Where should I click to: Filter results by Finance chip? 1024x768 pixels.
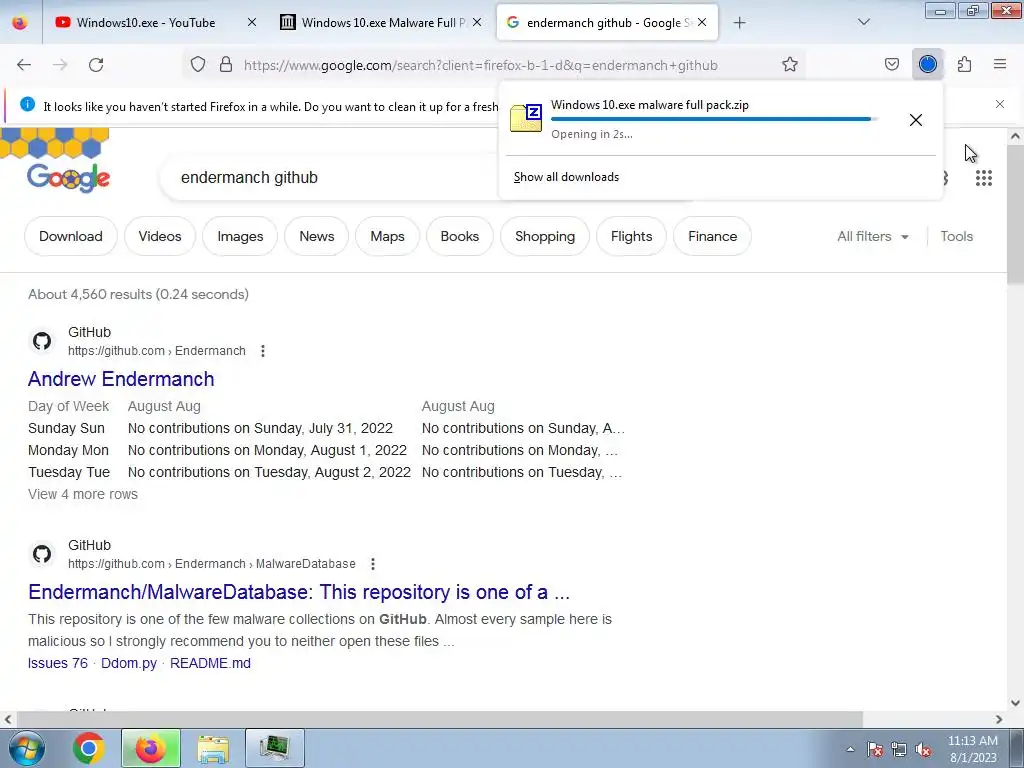pos(712,236)
